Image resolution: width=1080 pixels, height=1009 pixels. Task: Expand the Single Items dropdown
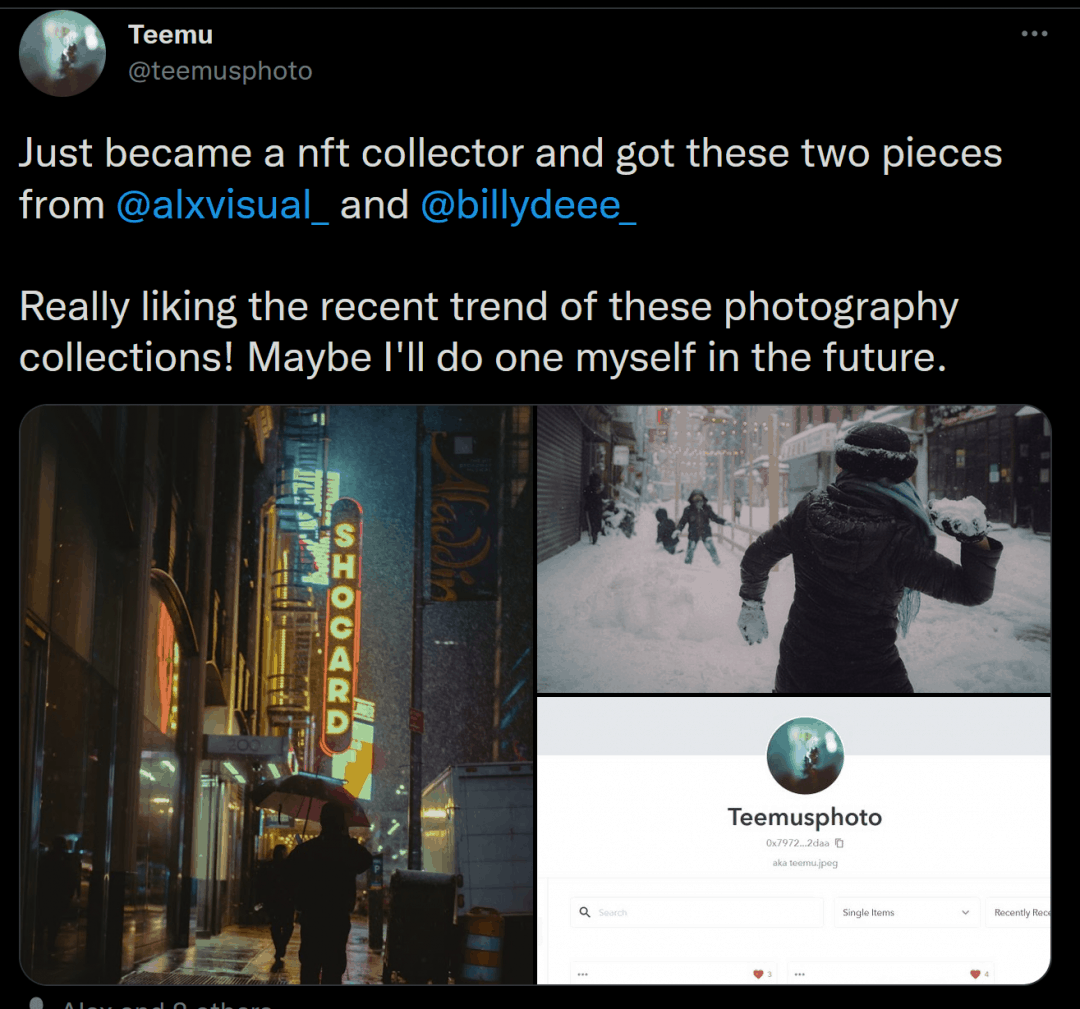905,912
